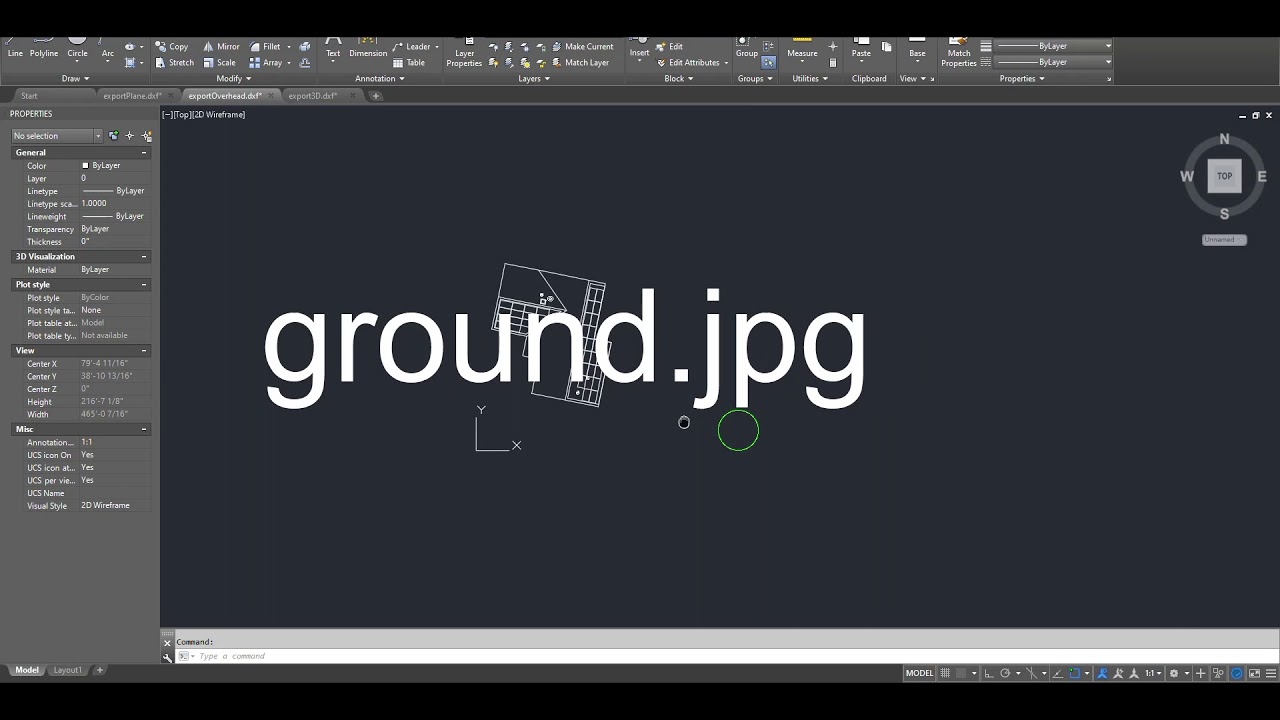This screenshot has height=720, width=1280.
Task: Expand the Draw panel dropdown
Action: click(x=75, y=78)
